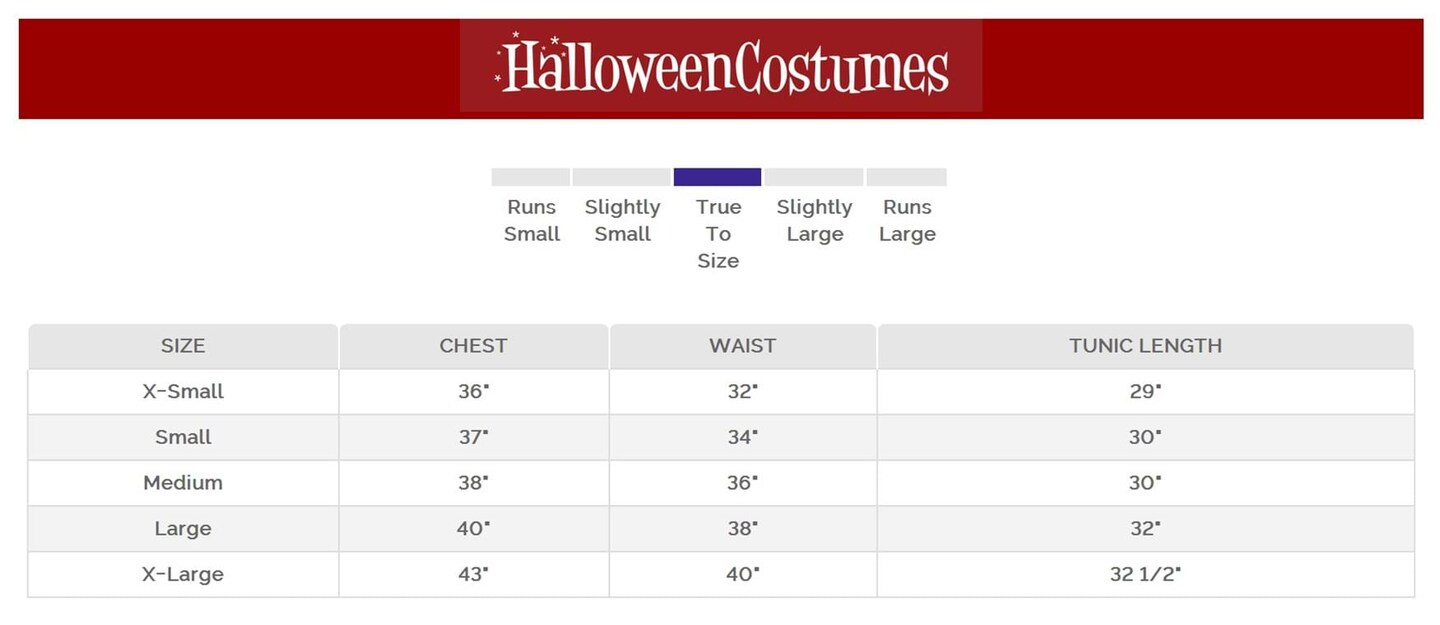The width and height of the screenshot is (1440, 625).
Task: Click the HalloweenCostumes logo
Action: (721, 66)
